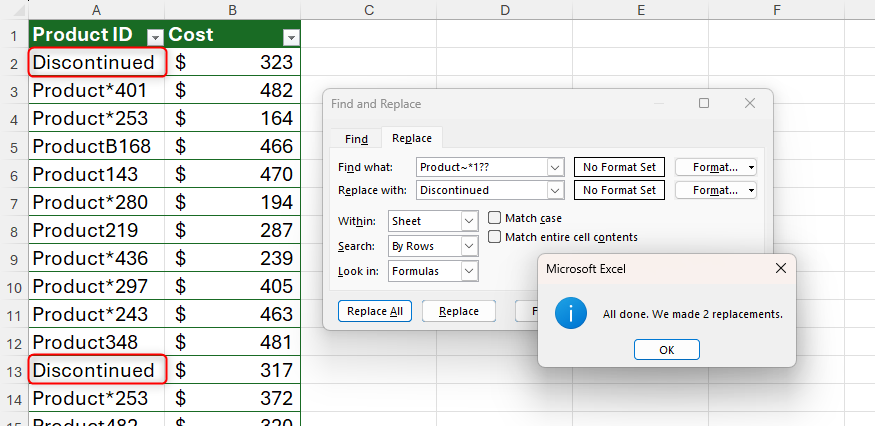Viewport: 875px width, 426px height.
Task: Select column B header
Action: (233, 9)
